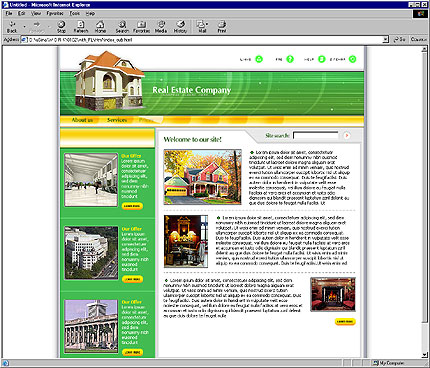Click the white office building thumbnail
This screenshot has height=368, width=430.
(91, 253)
